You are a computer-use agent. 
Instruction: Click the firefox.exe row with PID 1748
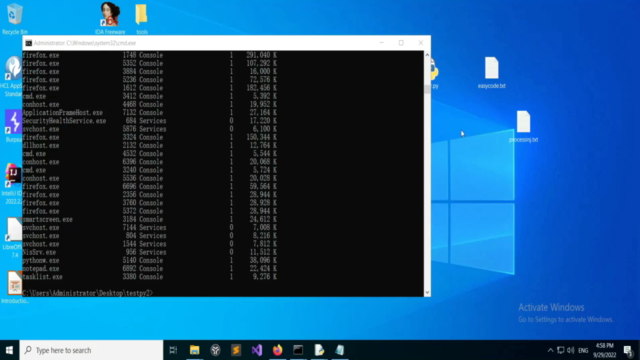(149, 55)
